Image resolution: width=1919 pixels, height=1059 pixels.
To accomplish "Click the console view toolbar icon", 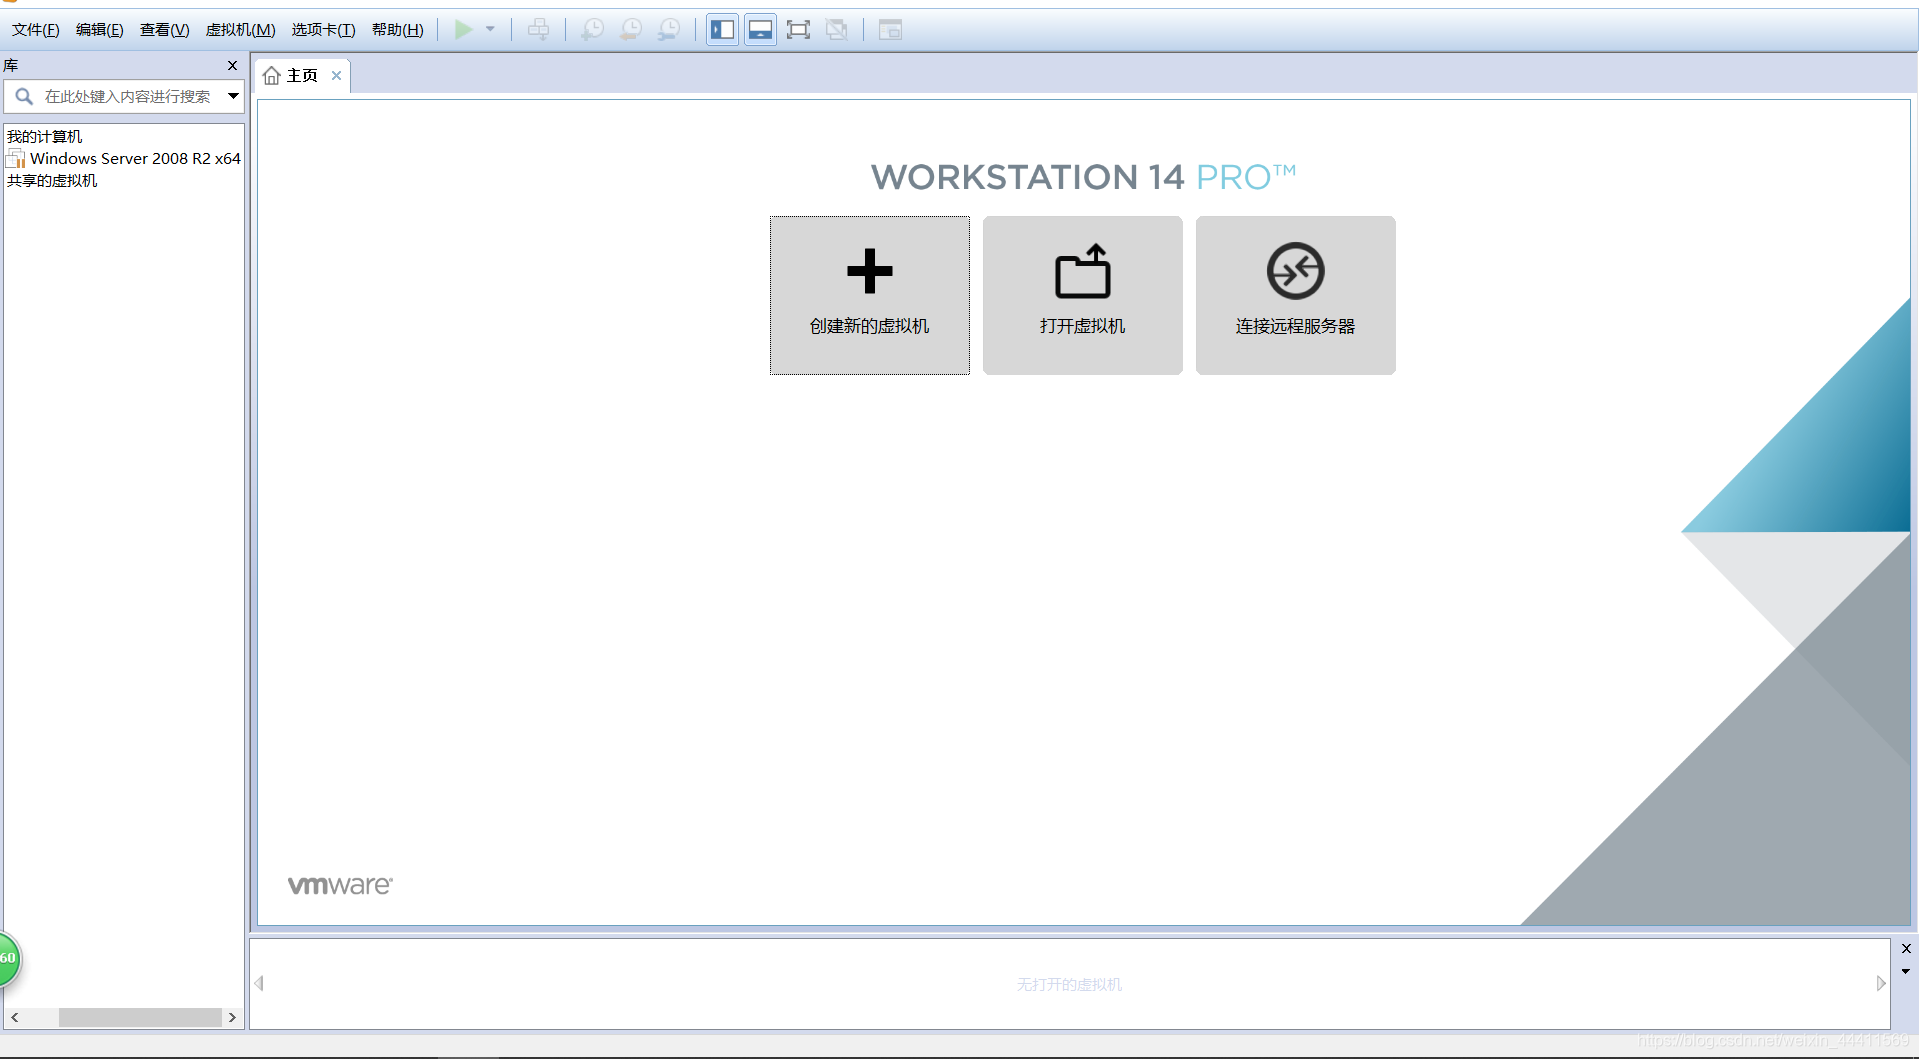I will 890,30.
